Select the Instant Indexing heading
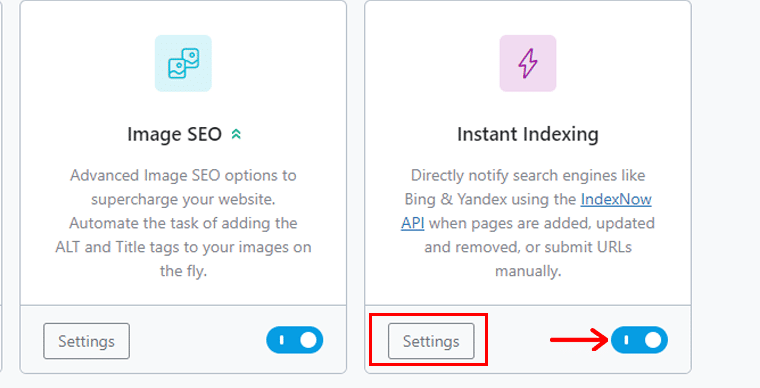The image size is (760, 388). coord(528,134)
